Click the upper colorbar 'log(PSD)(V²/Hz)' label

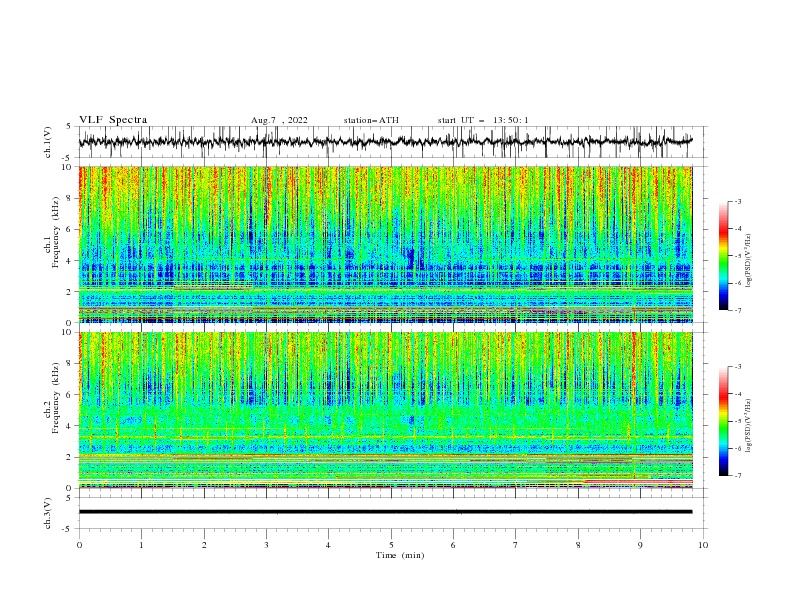[749, 261]
